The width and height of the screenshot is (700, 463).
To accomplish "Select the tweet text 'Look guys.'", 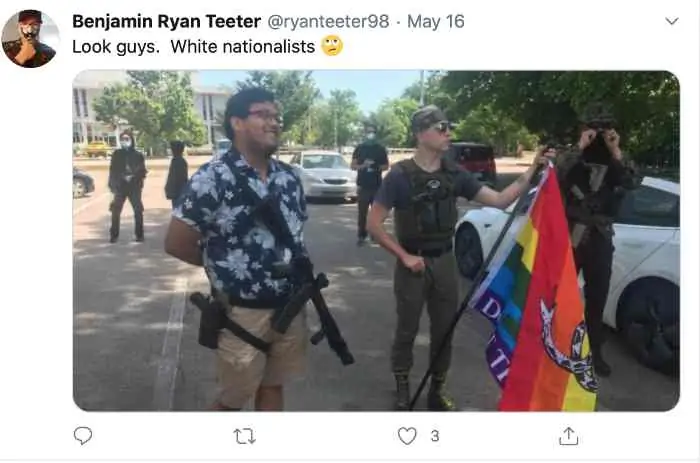I will point(116,46).
